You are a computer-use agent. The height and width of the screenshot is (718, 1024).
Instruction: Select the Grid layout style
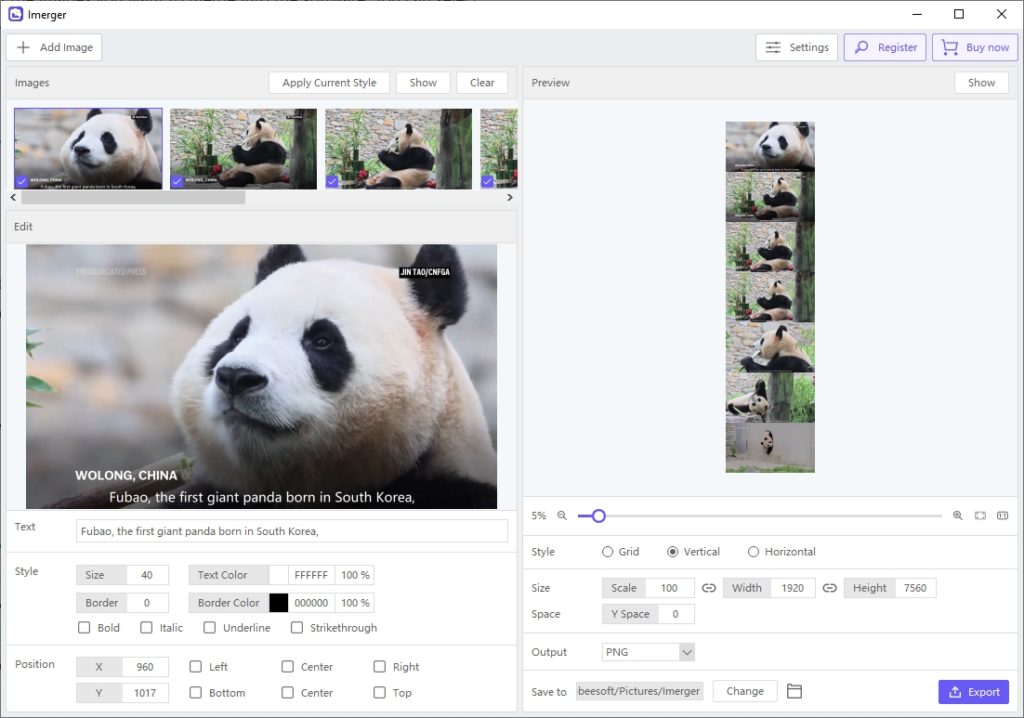(608, 551)
